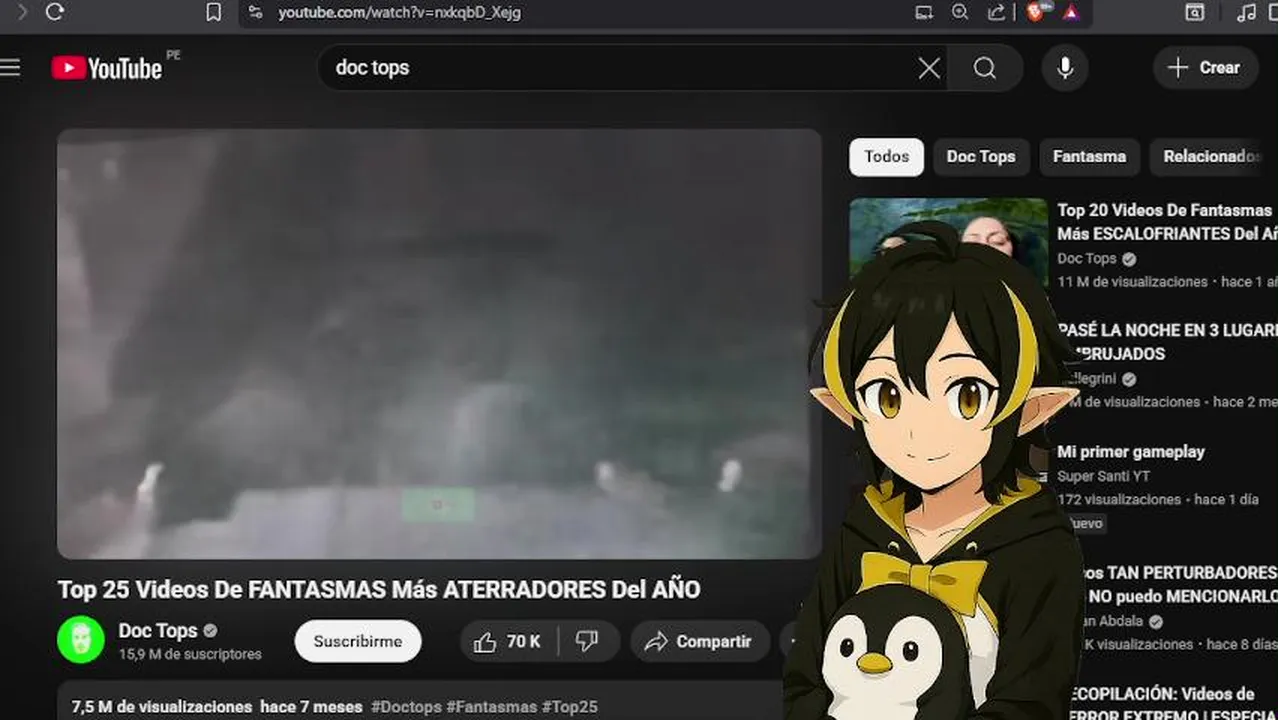
Task: Open suggested video 'PASÉ LA NOCHE EN 3 LUGARES'
Action: (1167, 342)
